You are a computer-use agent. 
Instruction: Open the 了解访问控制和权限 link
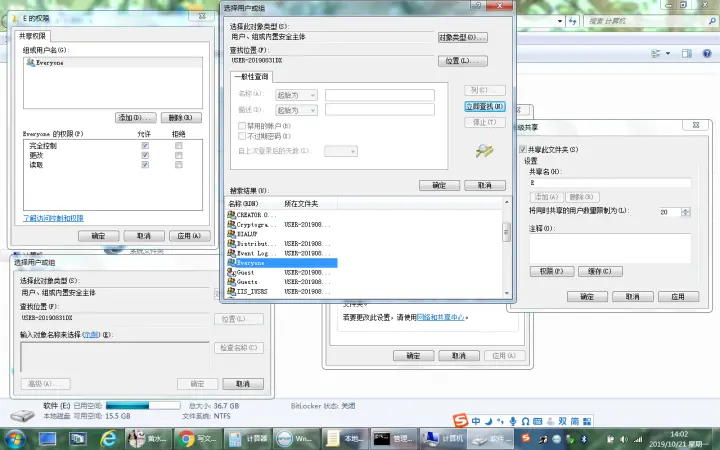click(x=53, y=218)
